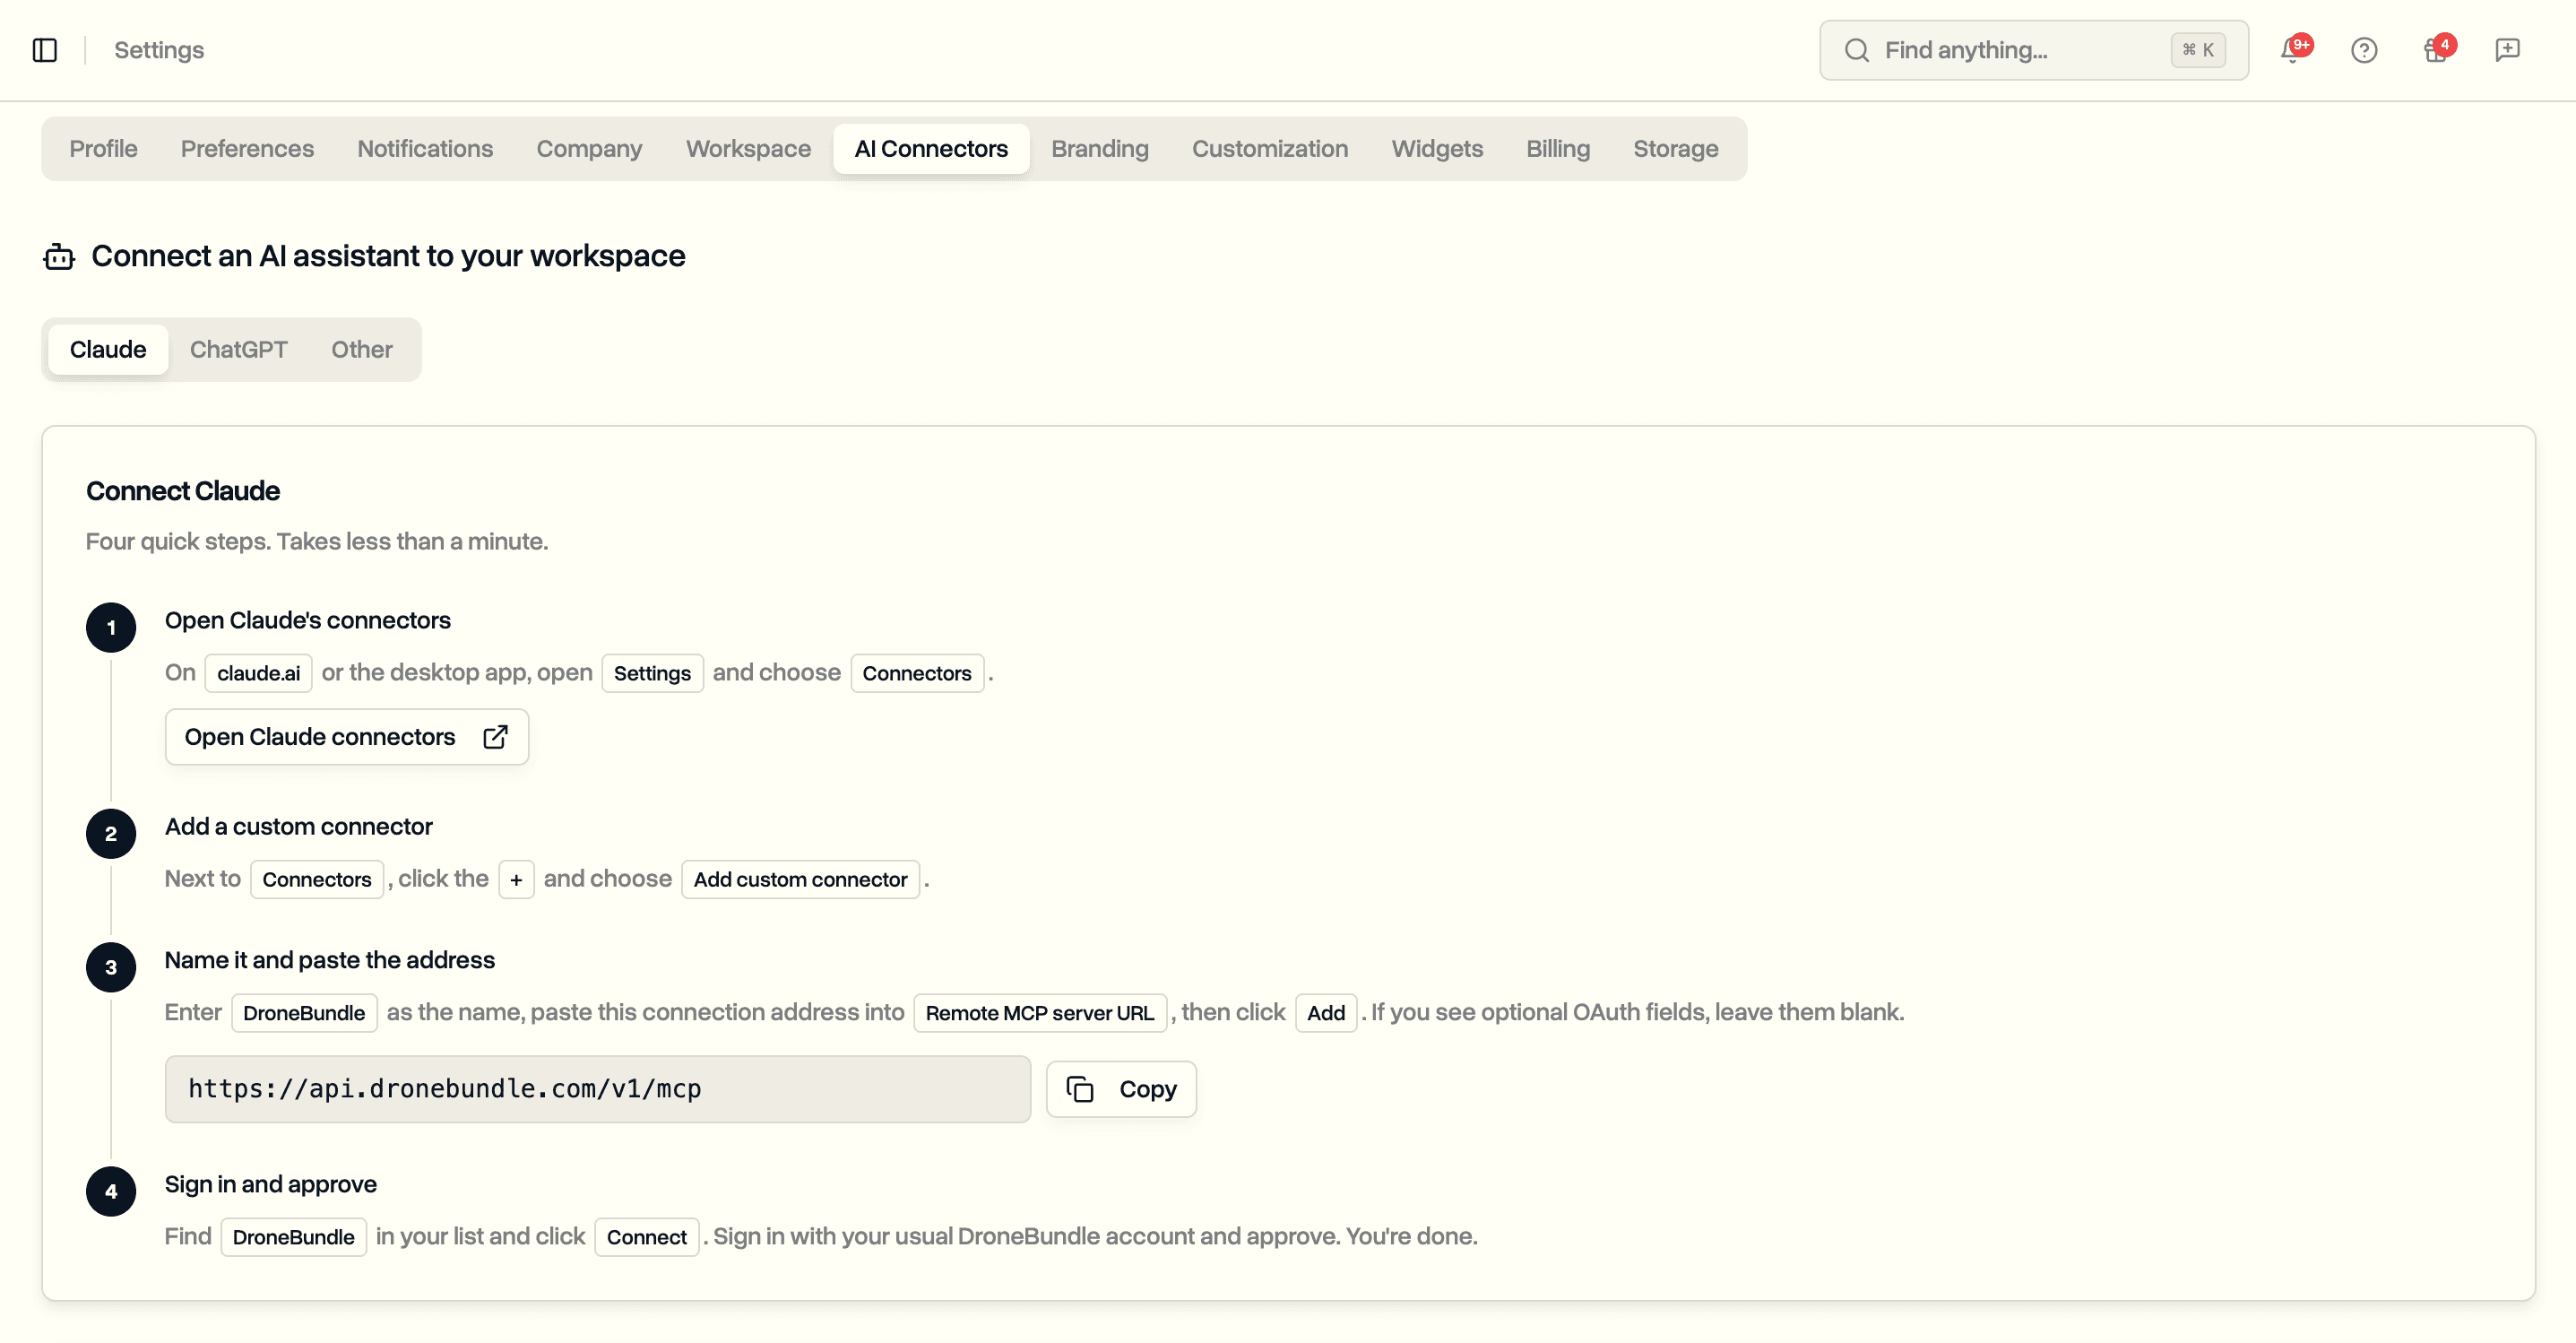This screenshot has width=2576, height=1343.
Task: Click the claude.ai label chip
Action: coord(259,673)
